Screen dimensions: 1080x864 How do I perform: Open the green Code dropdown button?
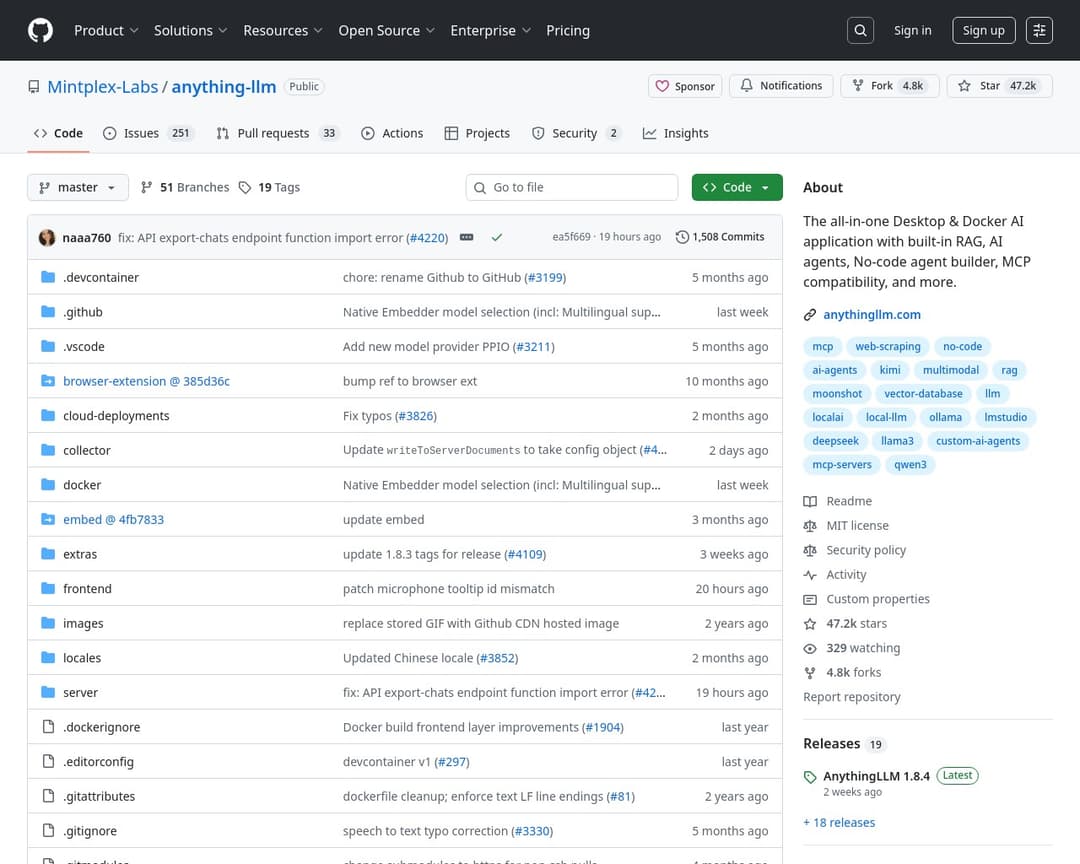tap(736, 187)
